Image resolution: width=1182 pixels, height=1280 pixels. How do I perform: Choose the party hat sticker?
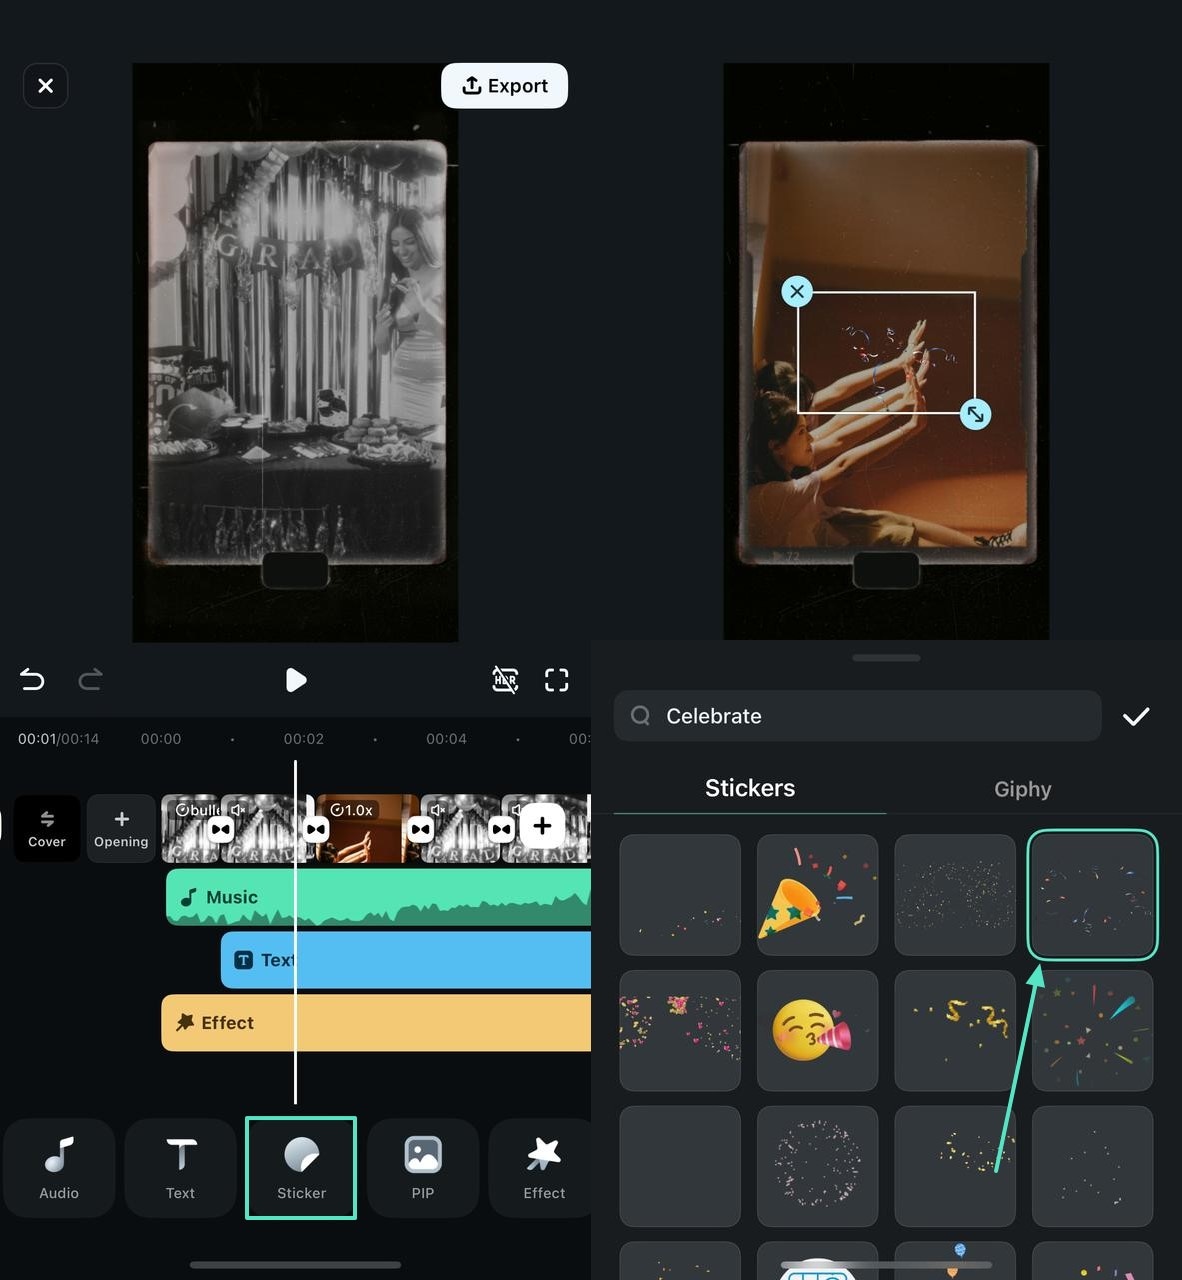[x=817, y=895]
